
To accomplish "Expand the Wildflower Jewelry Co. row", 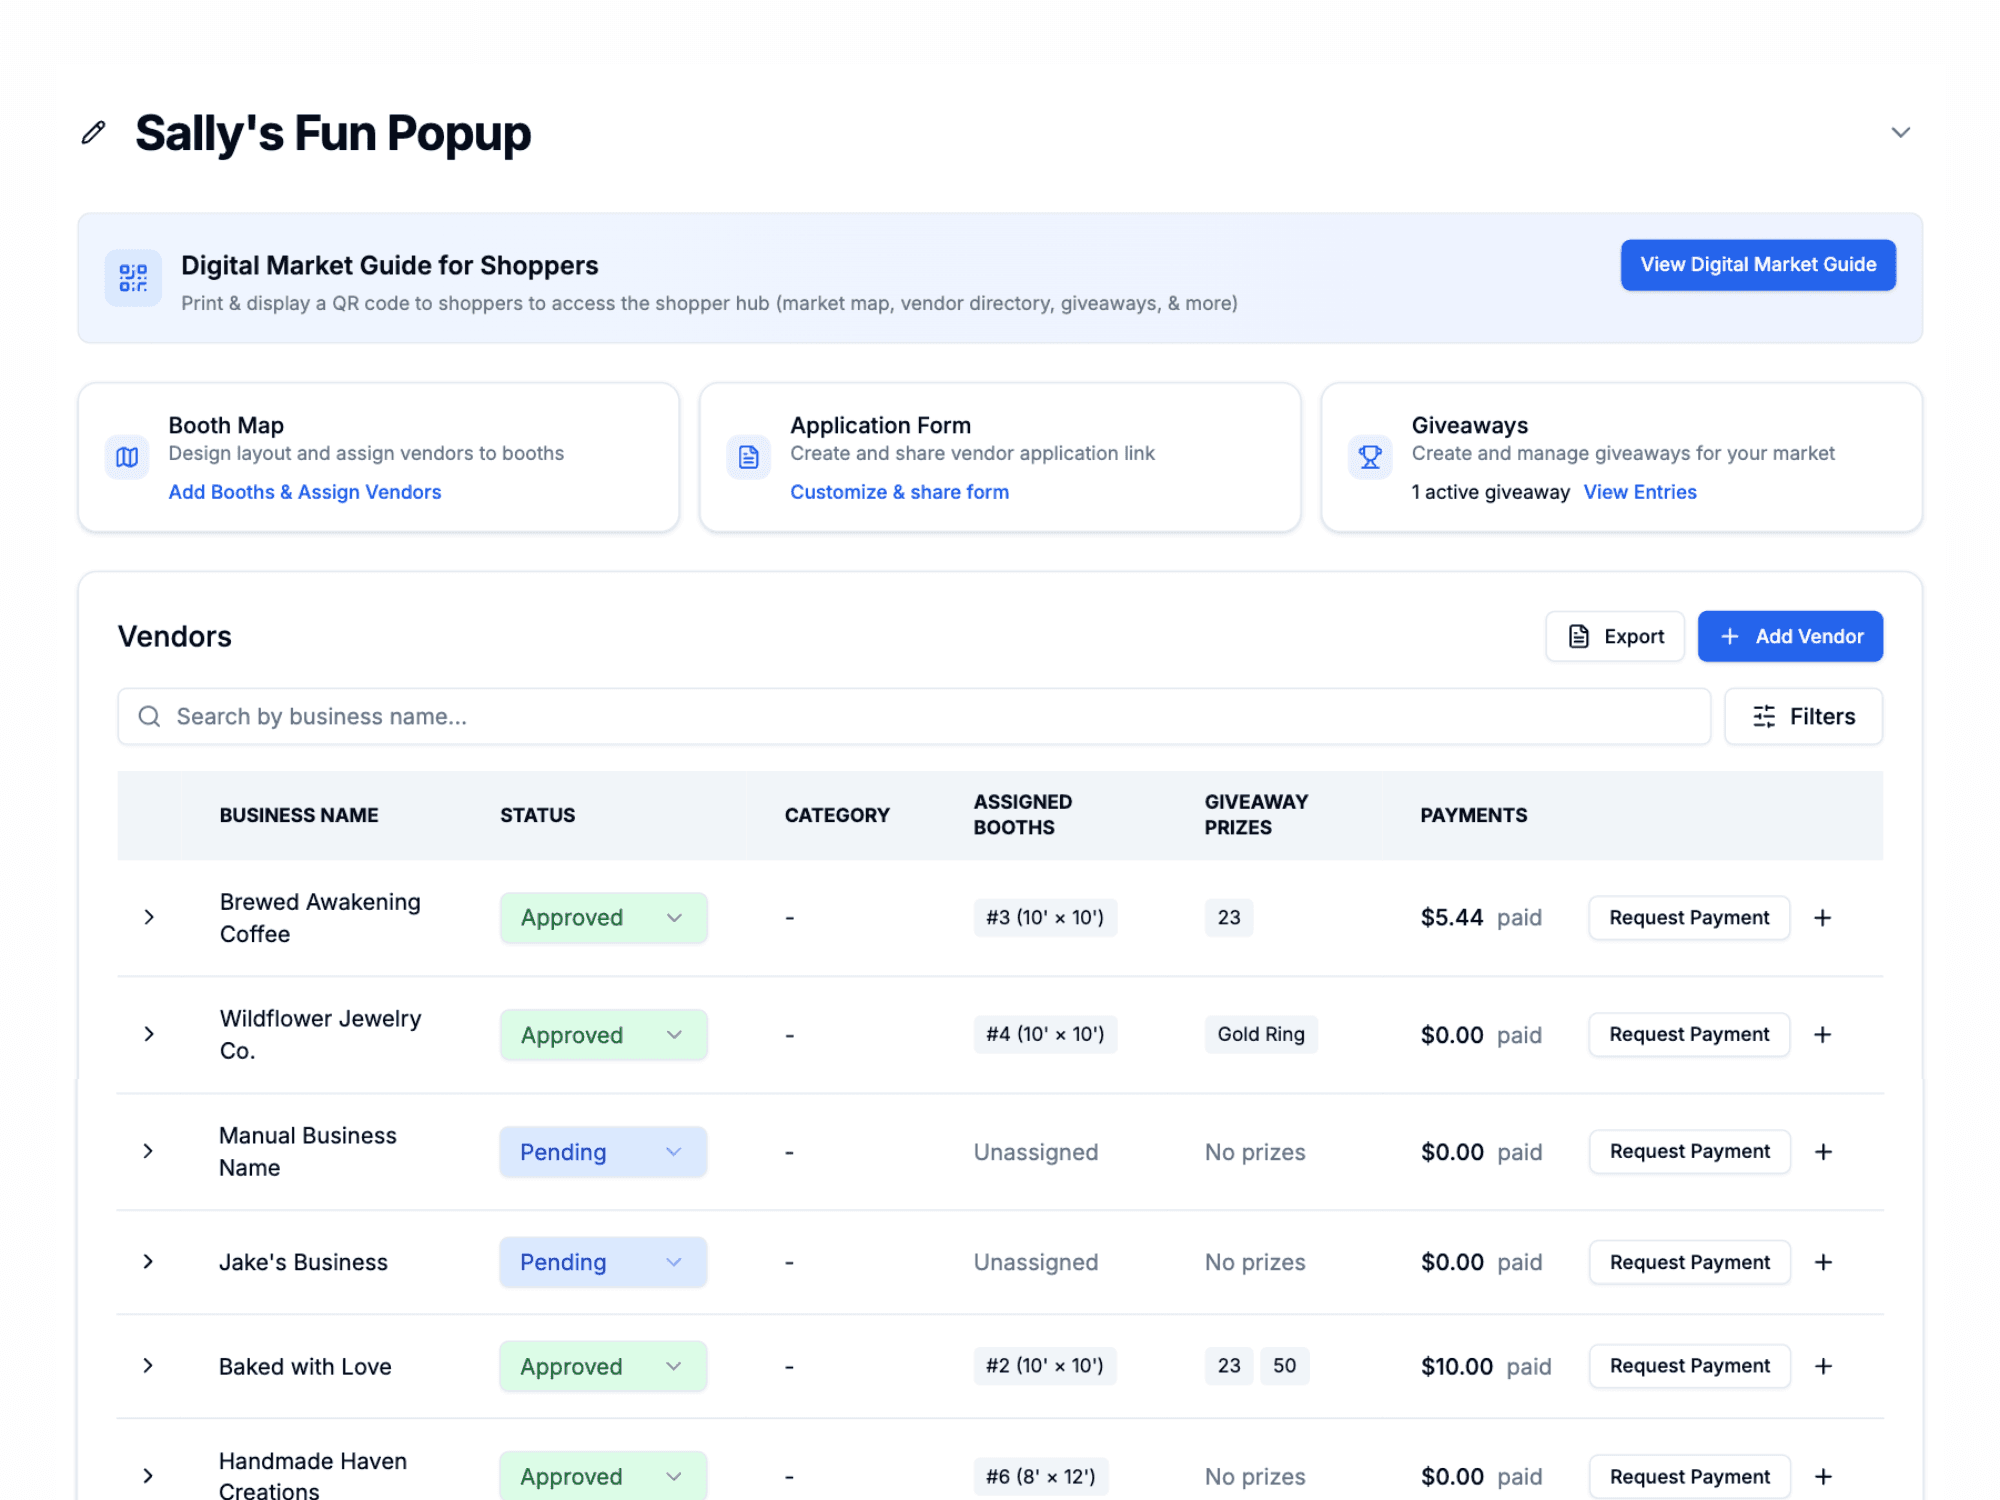I will pos(149,1034).
